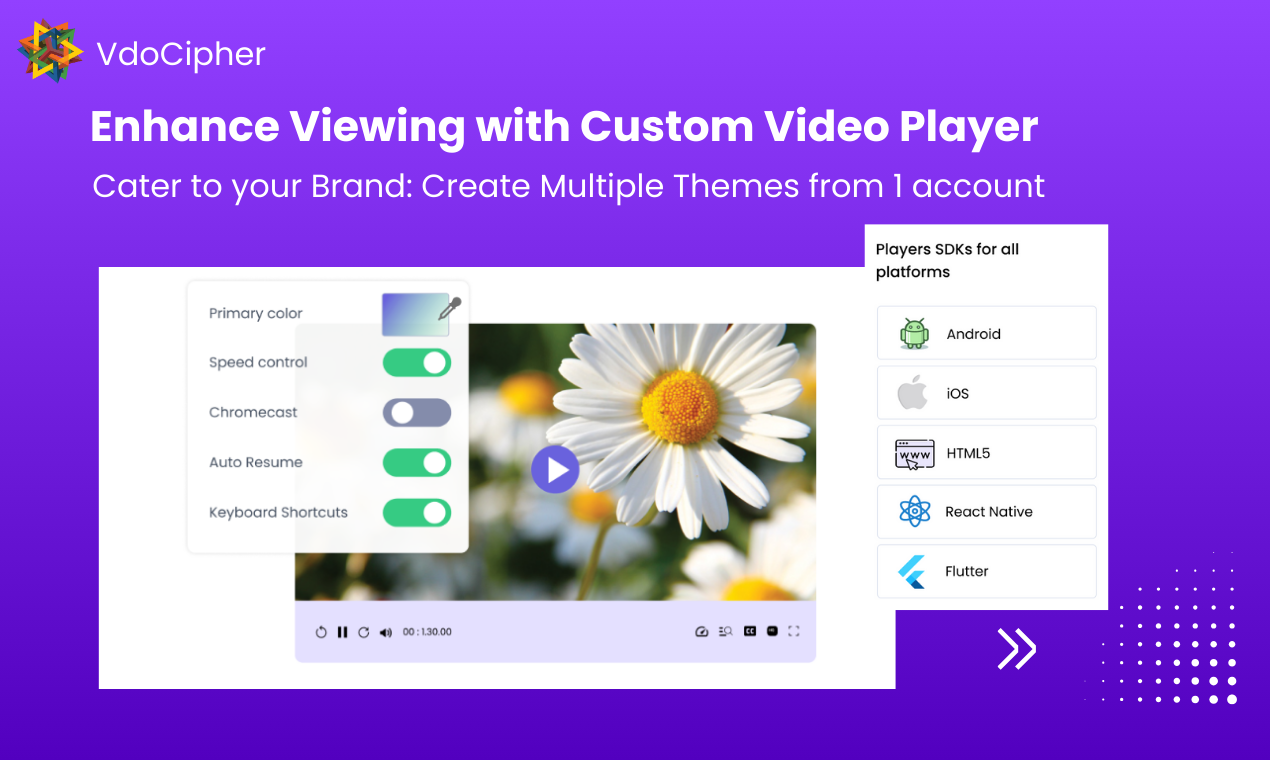Click the rewind icon in player bar
1270x760 pixels.
coord(321,632)
